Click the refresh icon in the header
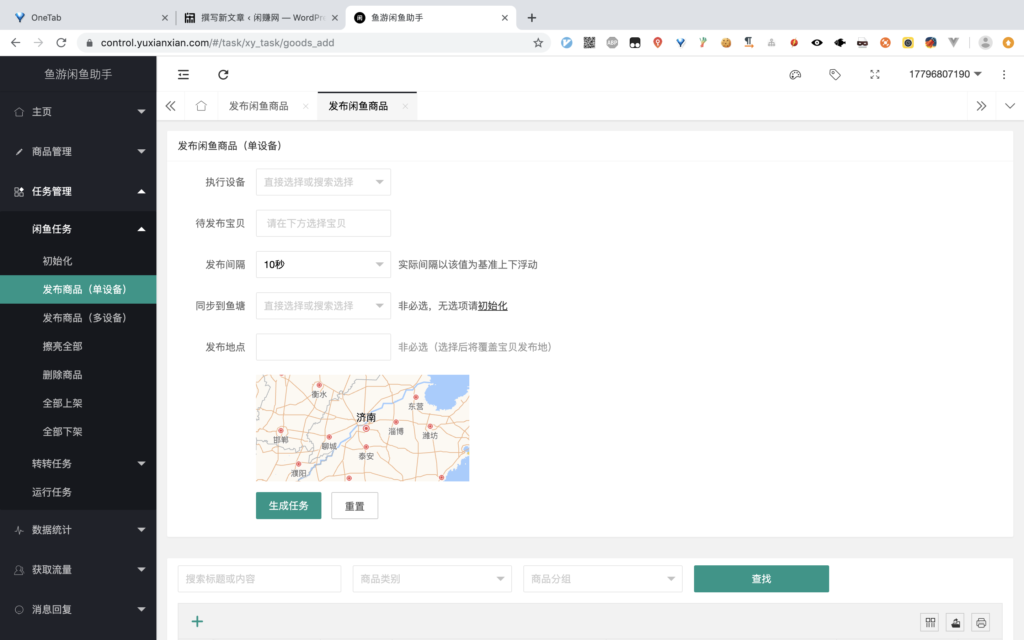 [223, 74]
